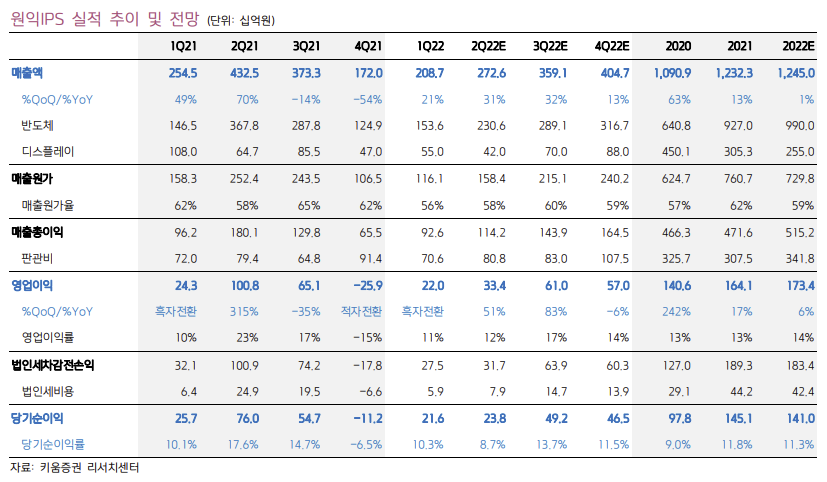Select the 2020 매출액 value 1,090.9
Viewport: 827px width, 482px height.
pyautogui.click(x=670, y=73)
